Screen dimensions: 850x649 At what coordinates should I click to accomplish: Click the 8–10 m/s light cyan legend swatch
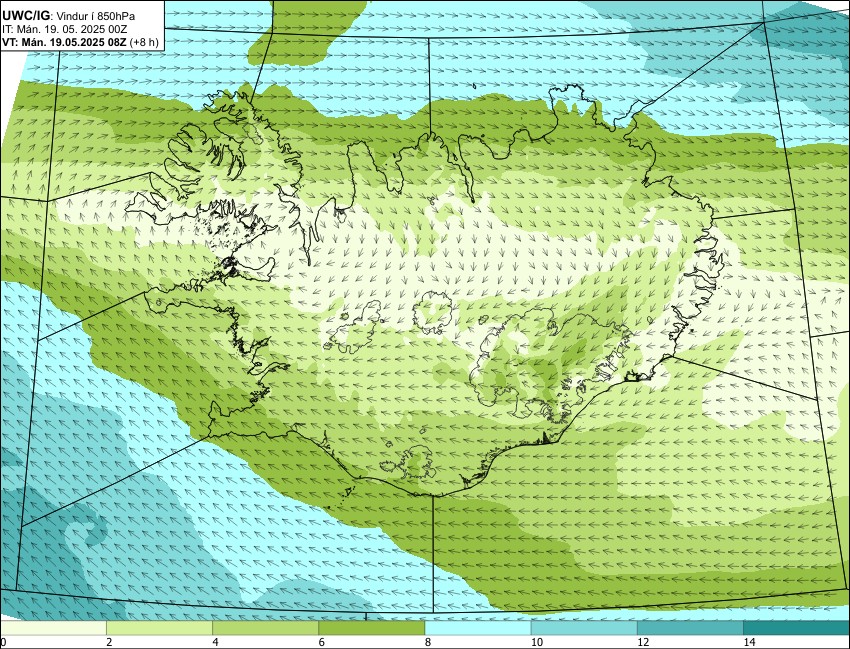click(x=478, y=628)
